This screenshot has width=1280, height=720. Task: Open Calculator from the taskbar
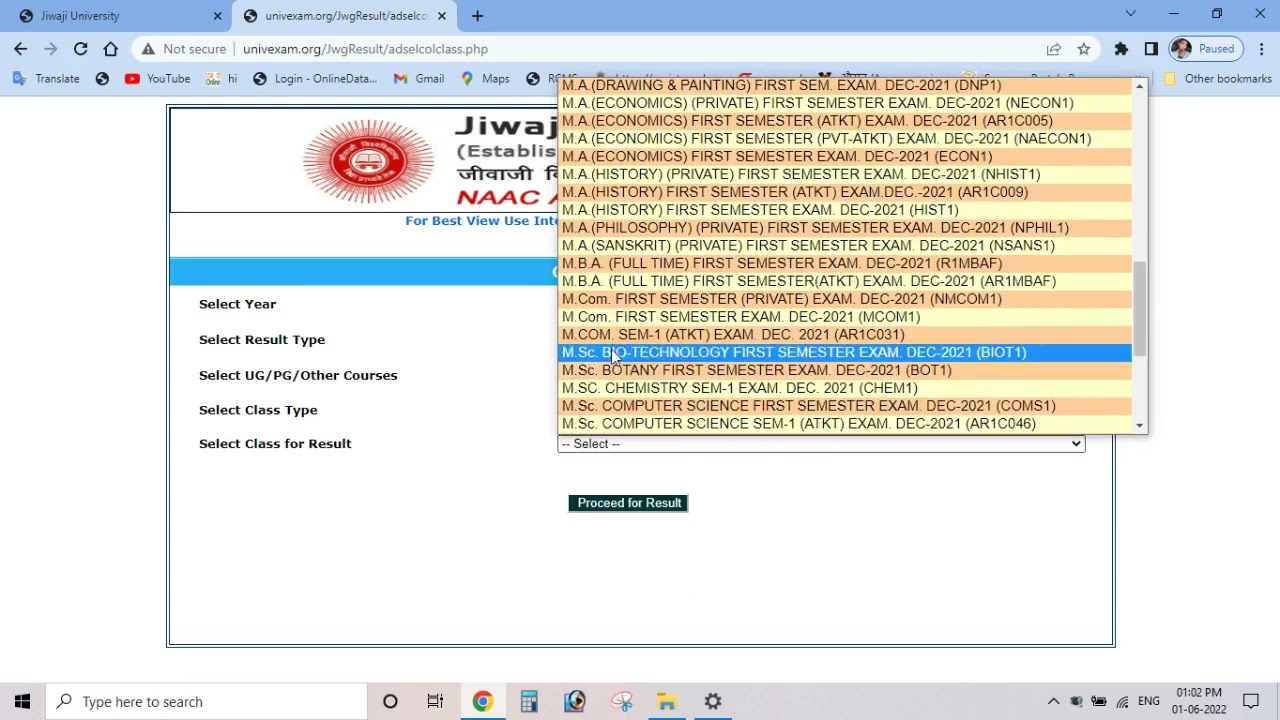pos(529,701)
